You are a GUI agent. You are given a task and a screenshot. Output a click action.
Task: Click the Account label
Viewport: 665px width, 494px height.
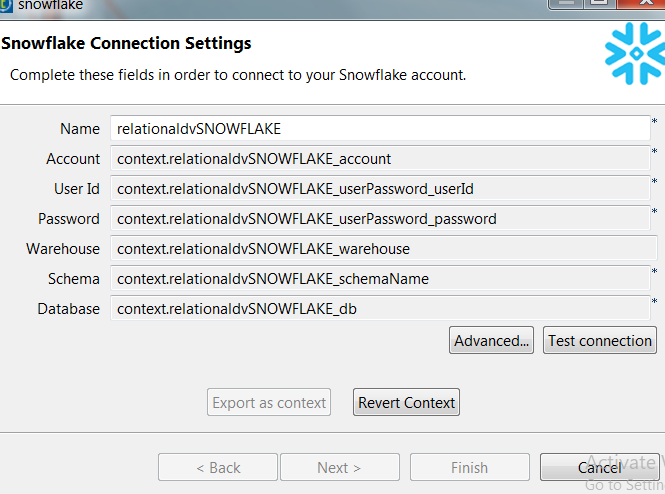point(73,159)
